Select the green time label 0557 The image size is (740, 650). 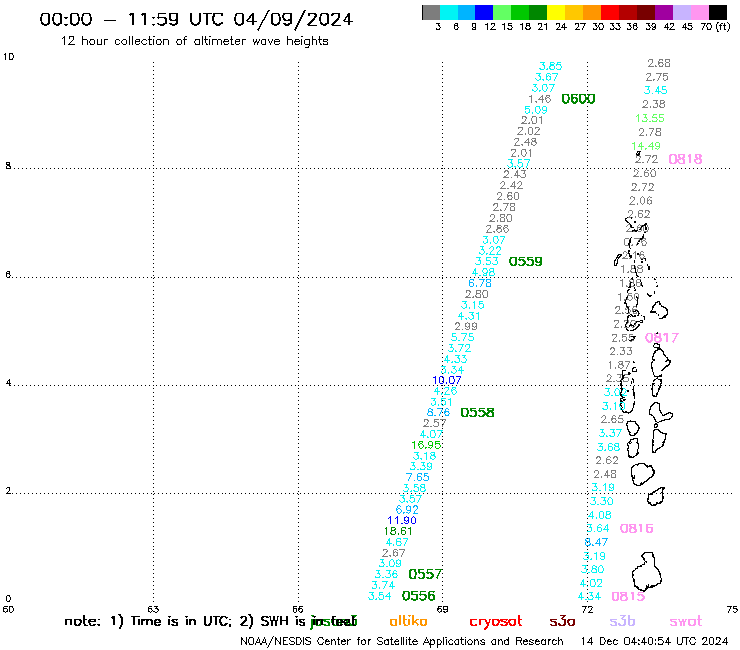tap(425, 574)
